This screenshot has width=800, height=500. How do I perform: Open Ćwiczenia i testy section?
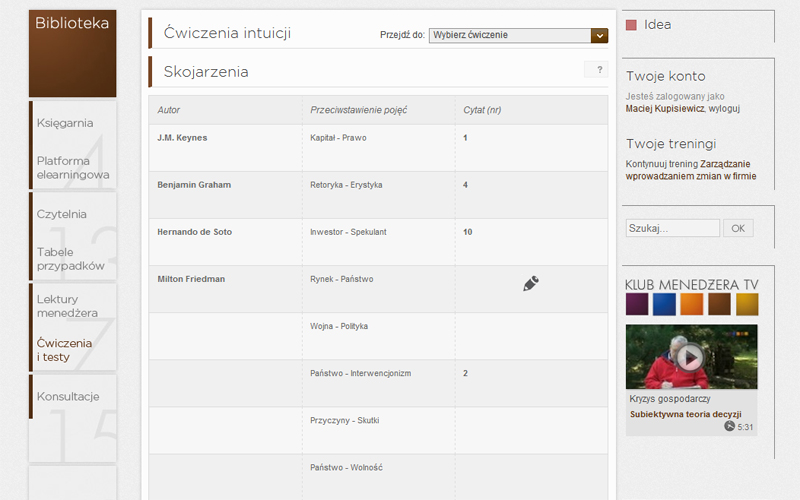click(x=64, y=350)
